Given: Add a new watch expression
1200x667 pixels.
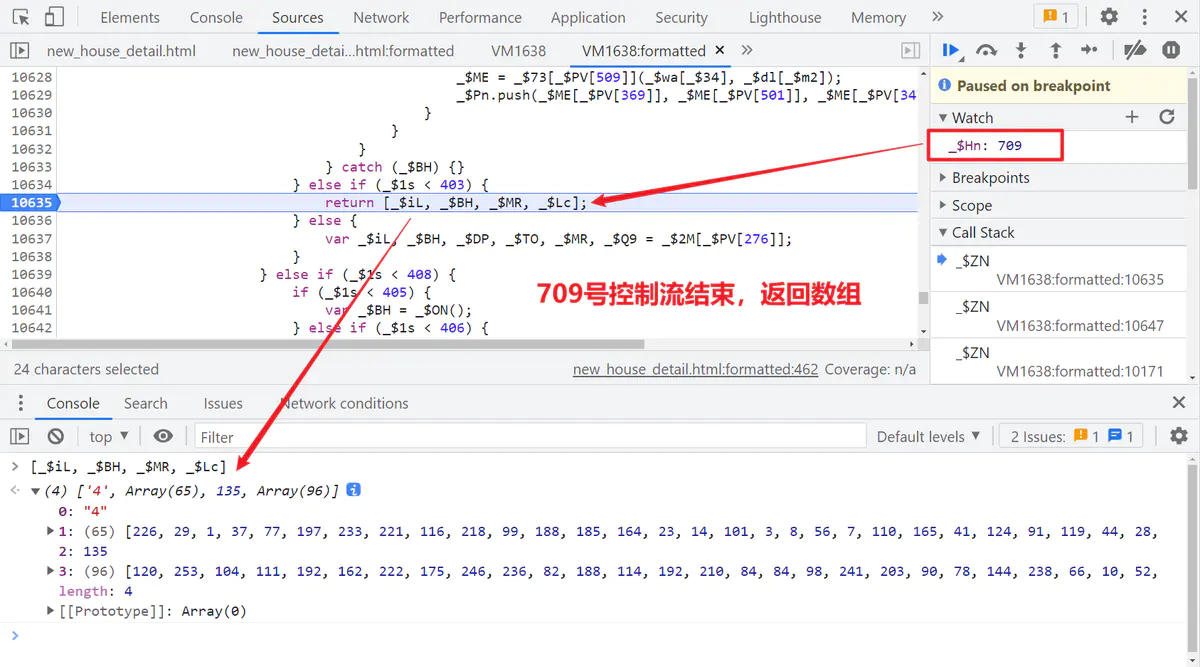Looking at the screenshot, I should point(1132,117).
